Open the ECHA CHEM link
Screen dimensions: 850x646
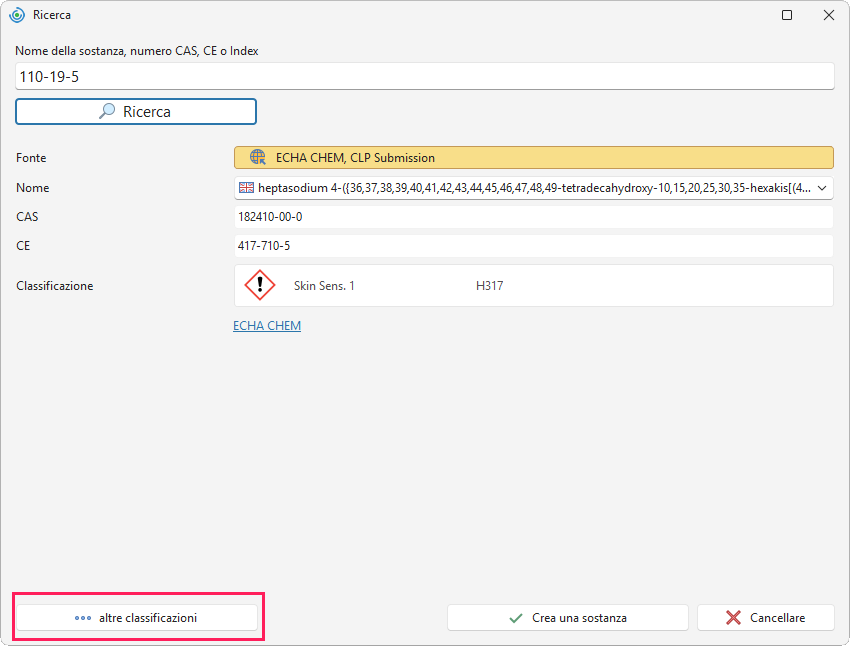pyautogui.click(x=267, y=326)
